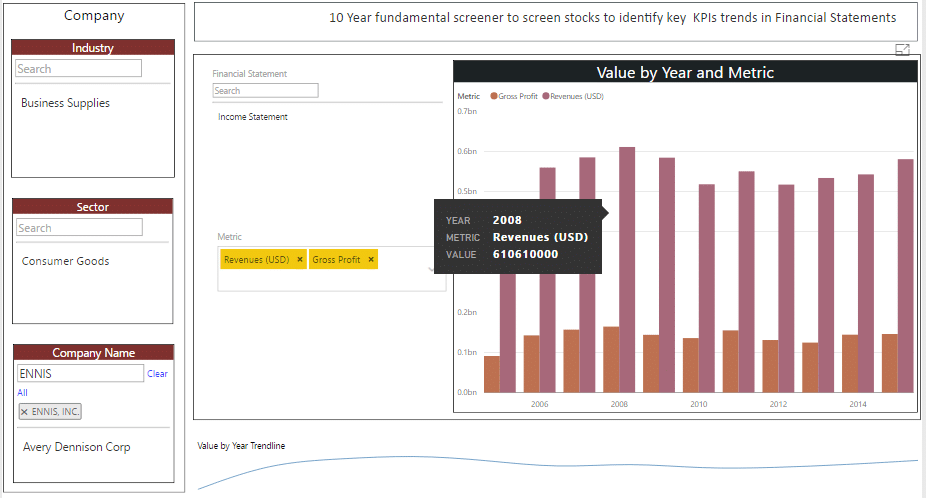The height and width of the screenshot is (498, 926).
Task: Toggle Gross Profit legend item
Action: (x=514, y=96)
